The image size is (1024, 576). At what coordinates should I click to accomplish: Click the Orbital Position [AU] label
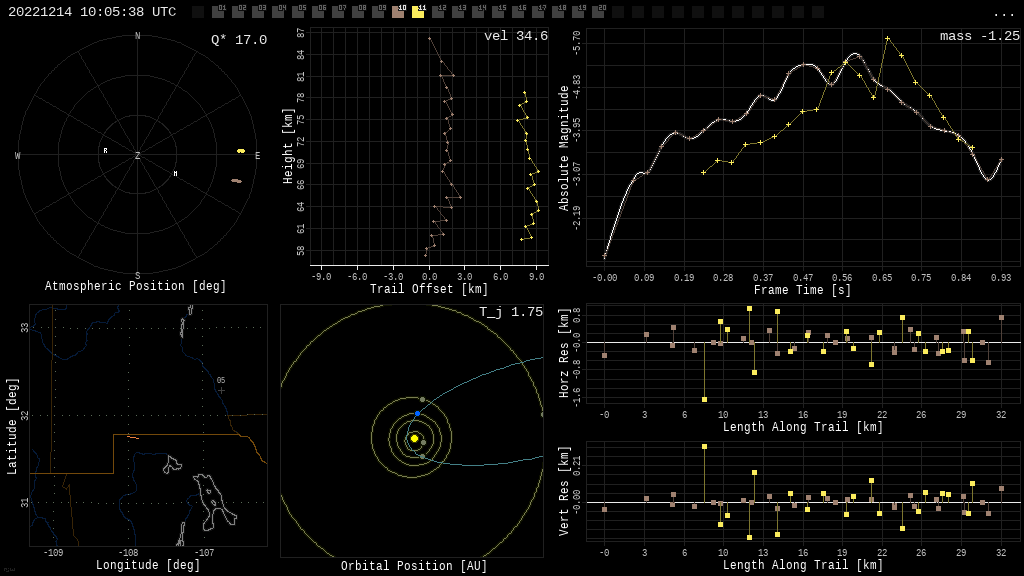click(414, 566)
